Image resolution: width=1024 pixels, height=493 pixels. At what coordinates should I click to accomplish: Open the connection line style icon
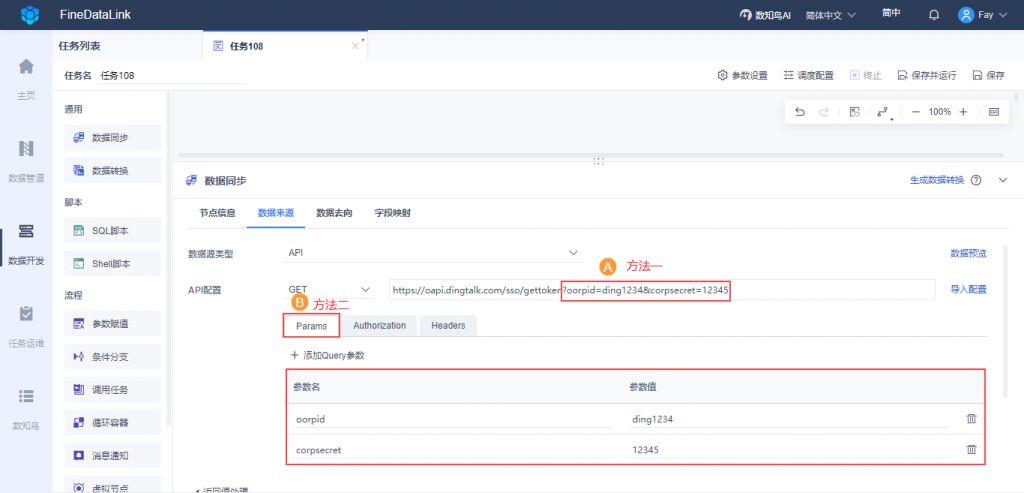click(x=884, y=112)
